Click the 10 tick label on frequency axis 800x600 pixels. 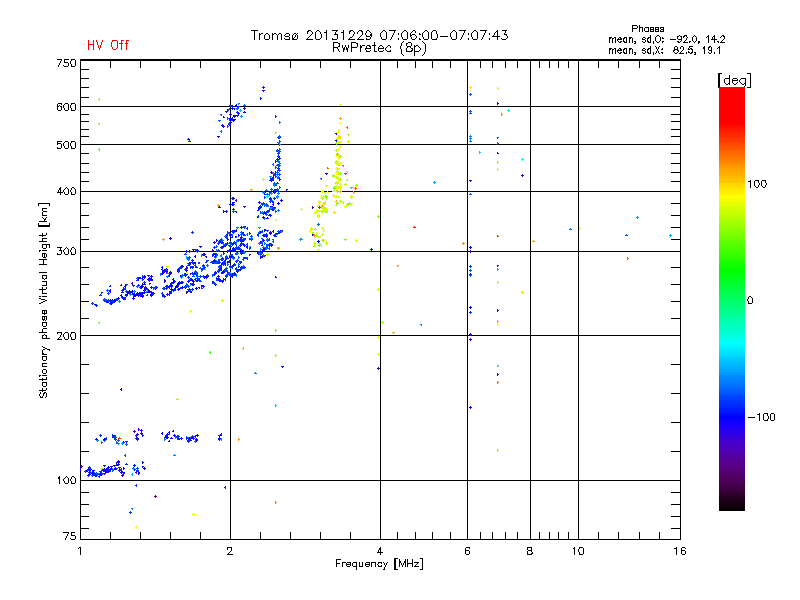pos(578,552)
